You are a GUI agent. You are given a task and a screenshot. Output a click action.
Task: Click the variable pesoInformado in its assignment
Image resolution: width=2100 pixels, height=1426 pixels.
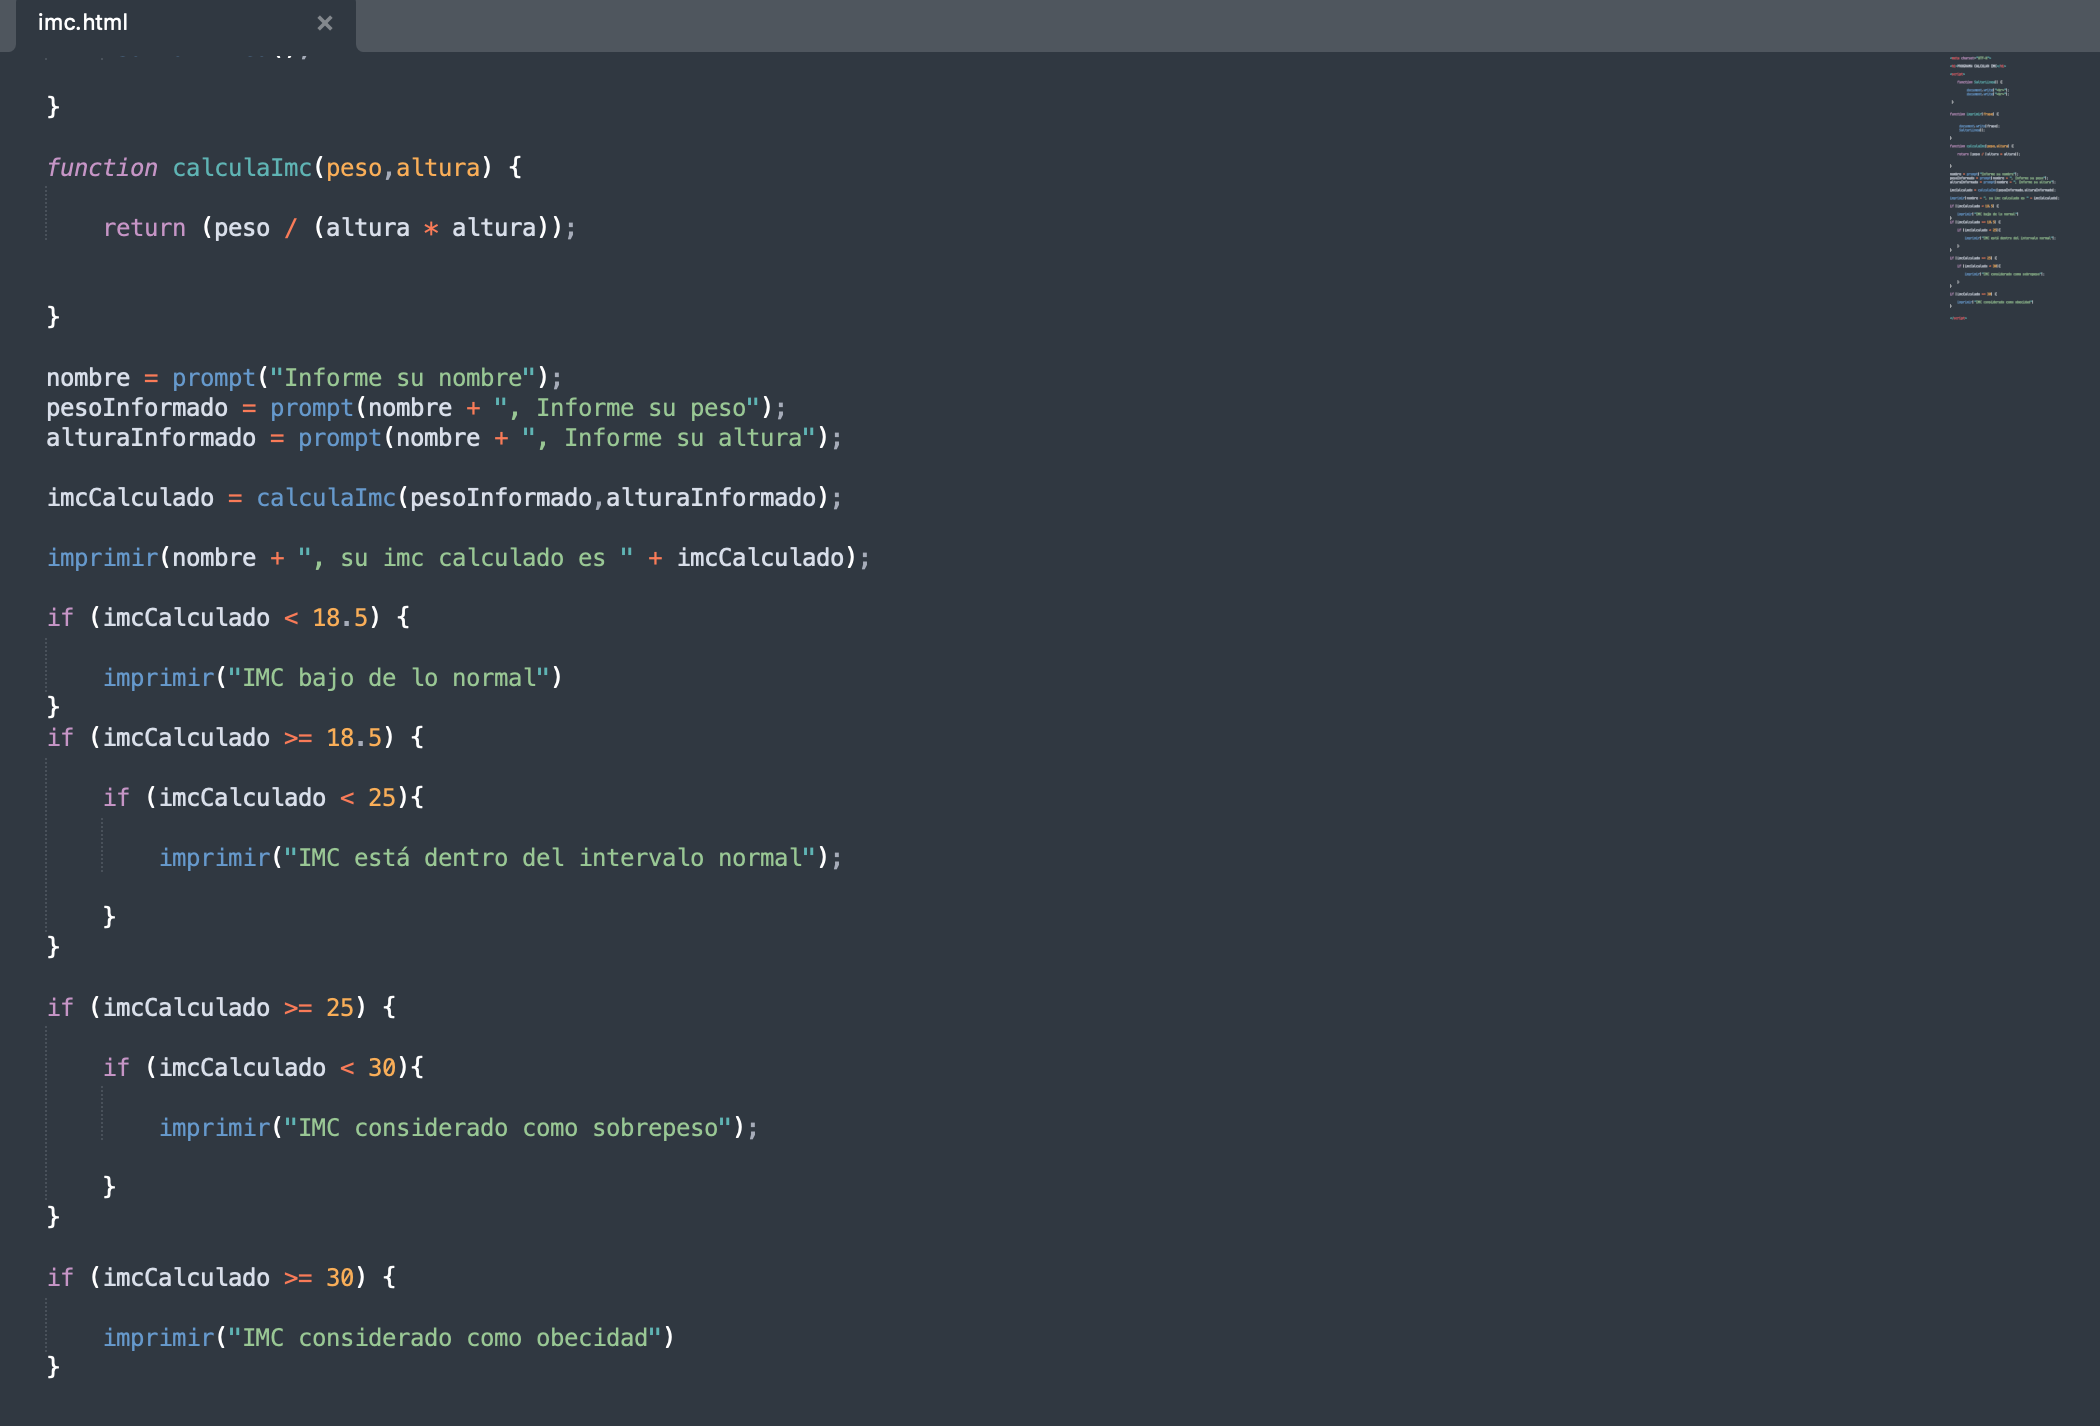137,407
